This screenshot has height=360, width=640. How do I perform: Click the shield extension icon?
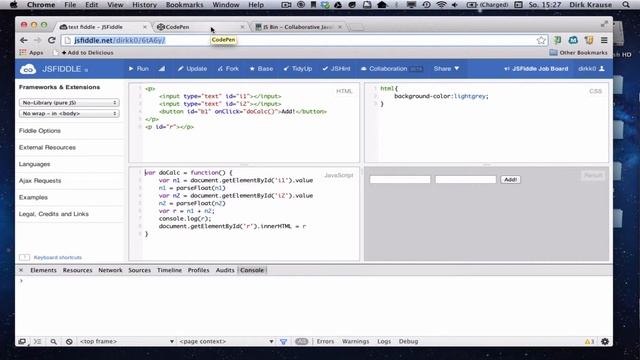pos(589,40)
